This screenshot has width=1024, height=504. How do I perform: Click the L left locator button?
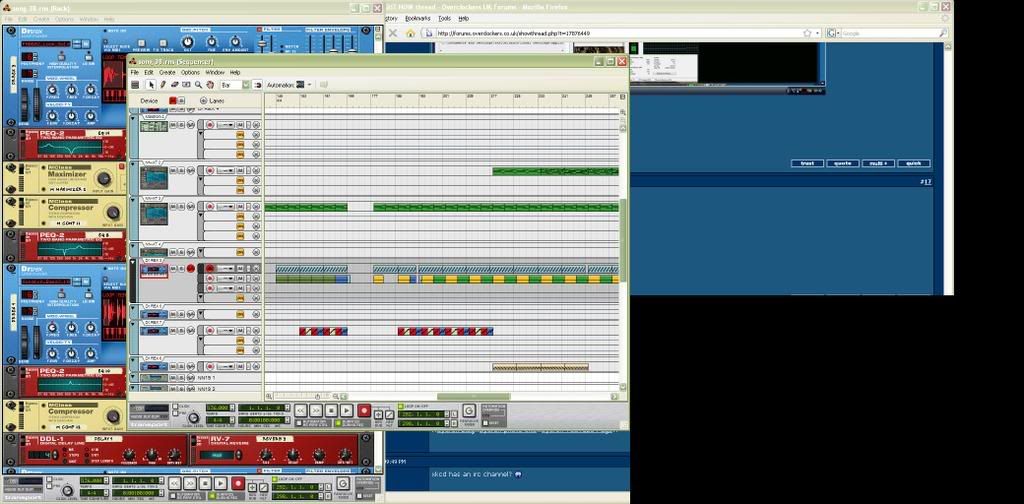pyautogui.click(x=454, y=414)
